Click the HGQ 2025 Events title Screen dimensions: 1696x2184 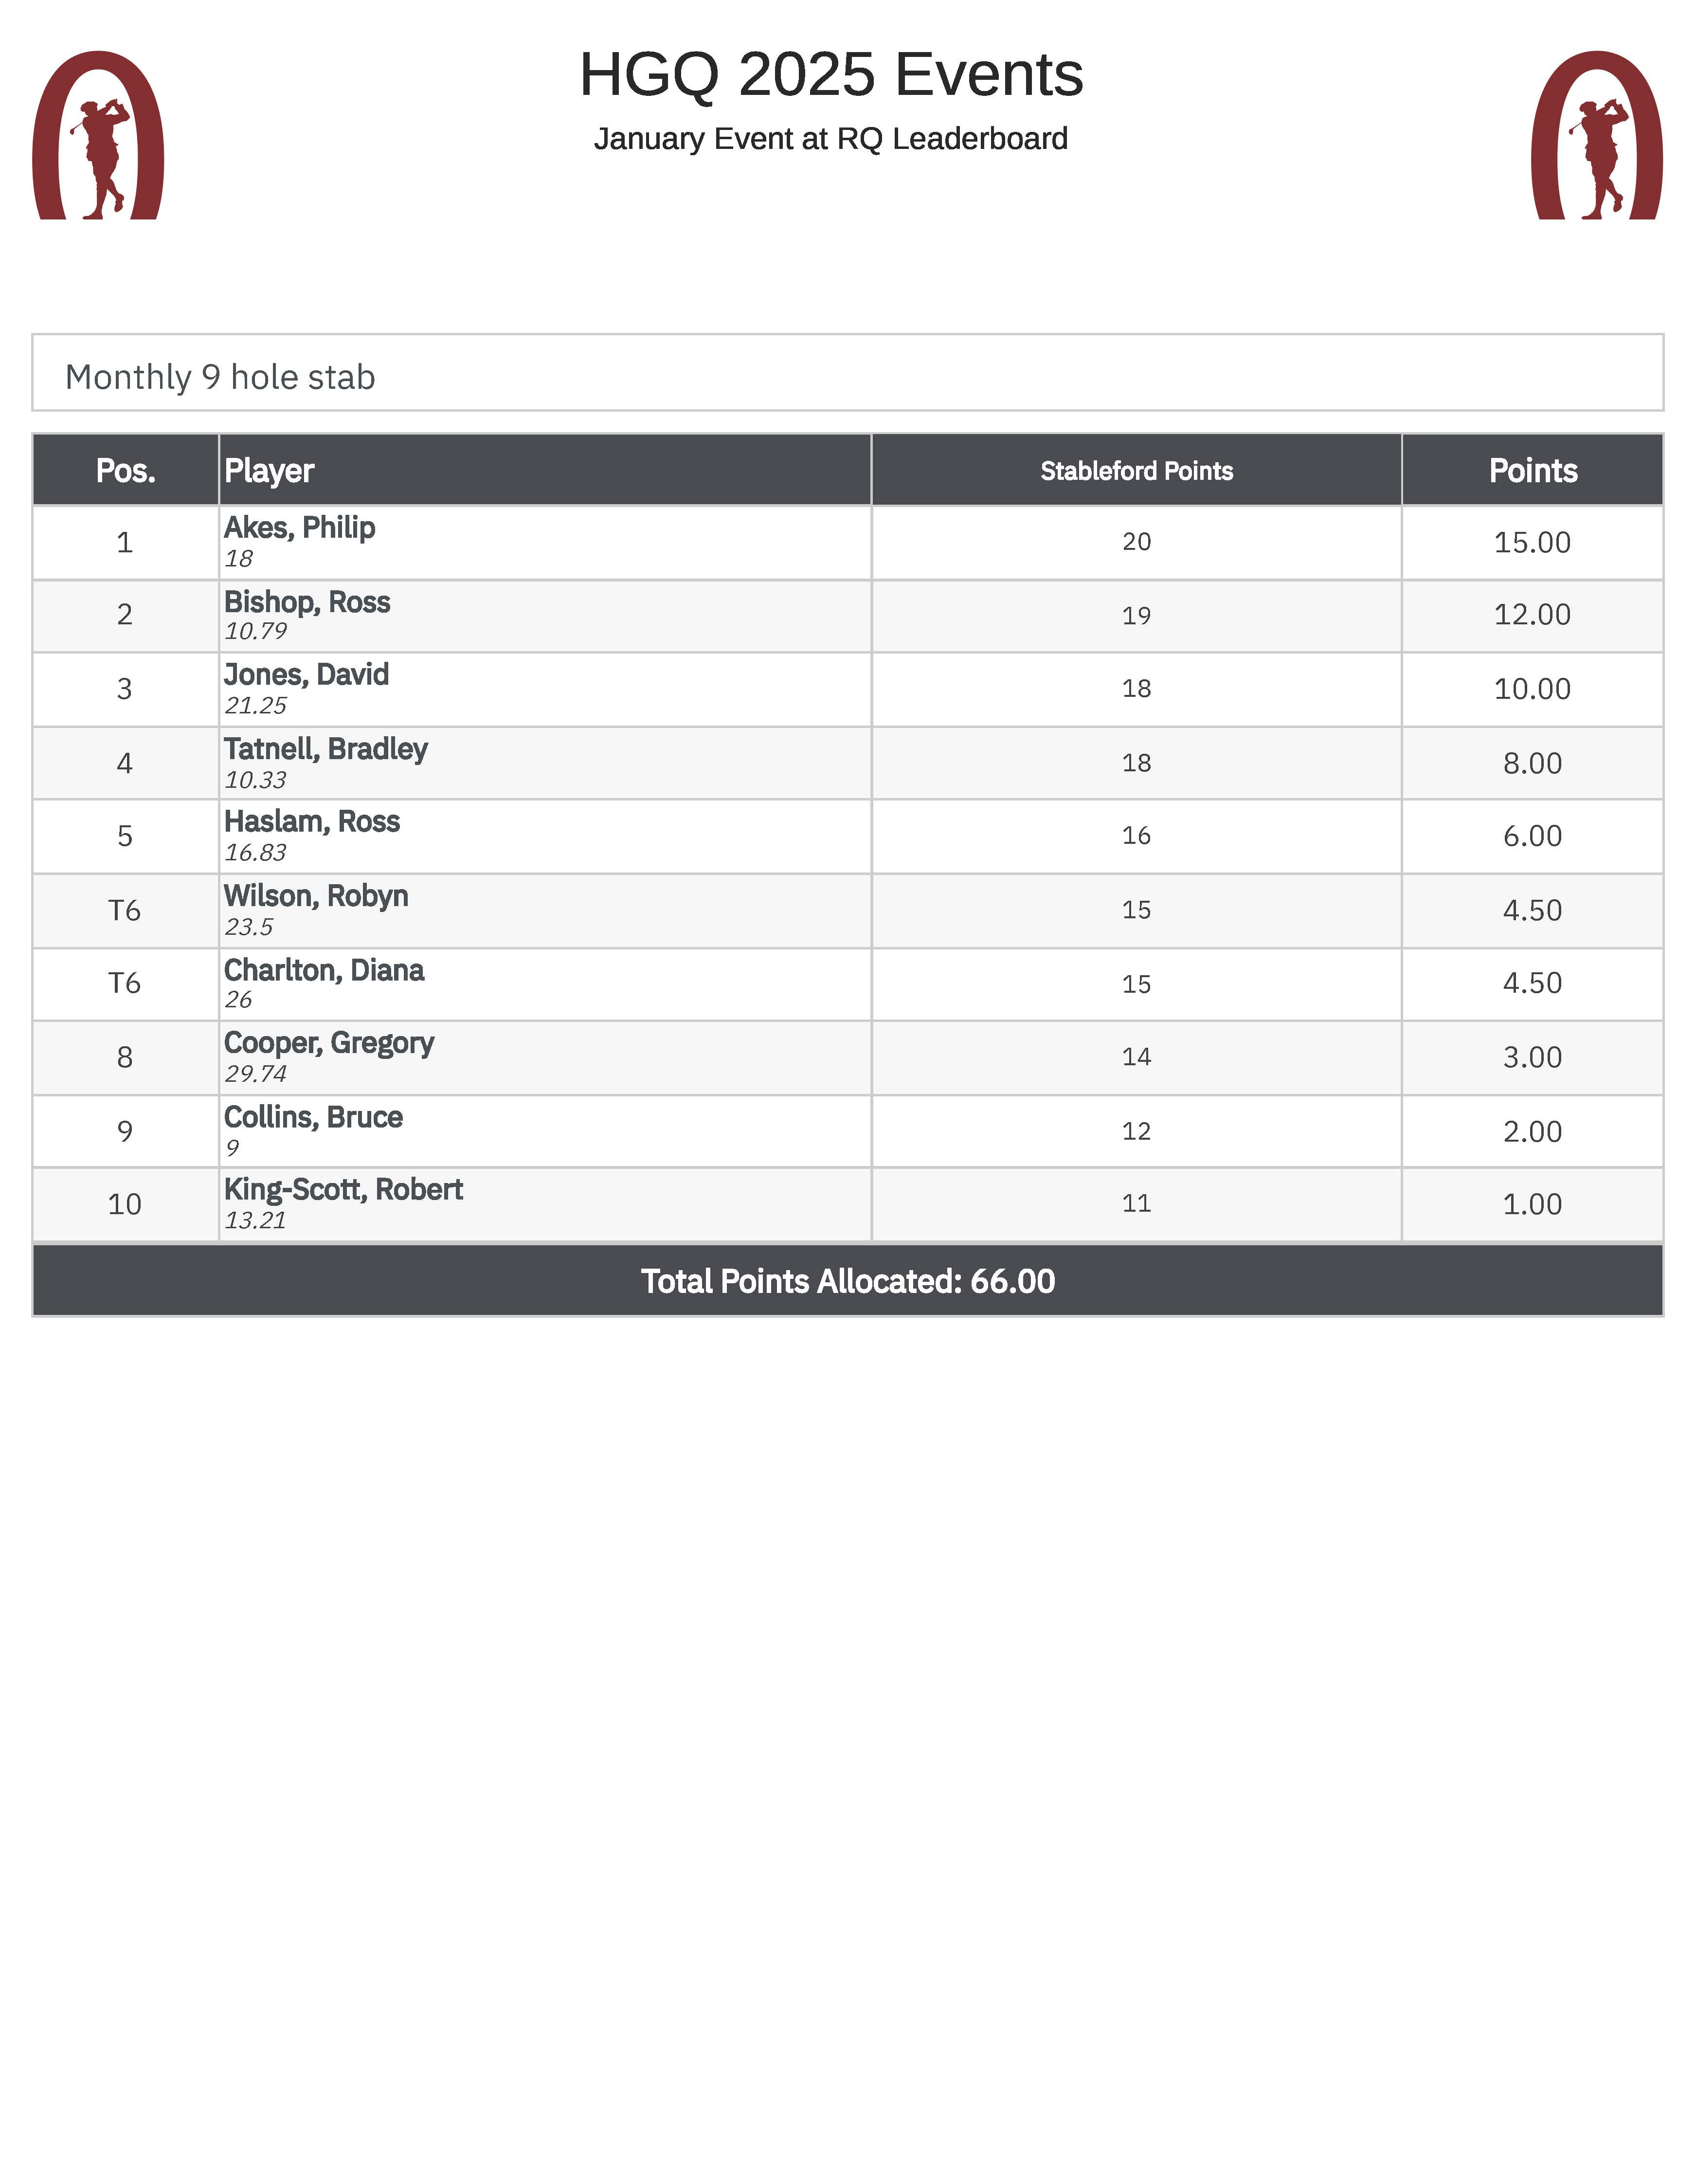[831, 75]
